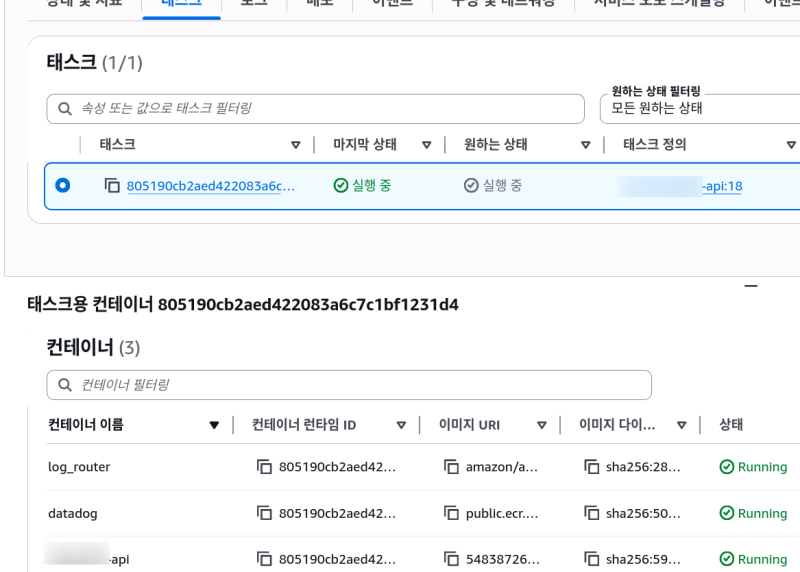This screenshot has height=572, width=800.
Task: Click the log_router container name
Action: (x=79, y=467)
